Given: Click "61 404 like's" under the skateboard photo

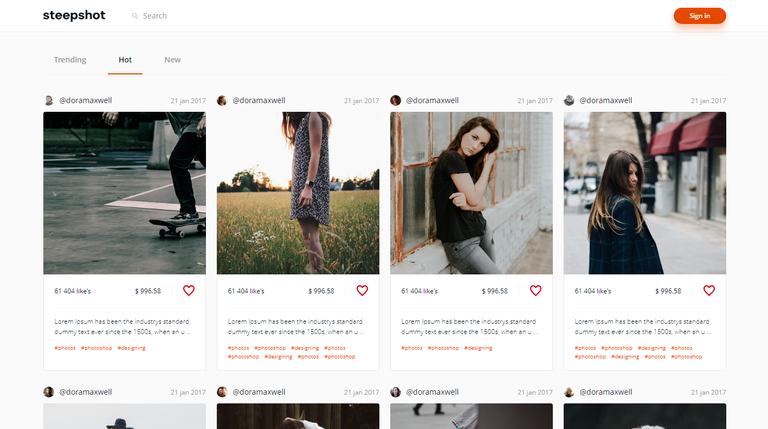Looking at the screenshot, I should click(x=72, y=291).
